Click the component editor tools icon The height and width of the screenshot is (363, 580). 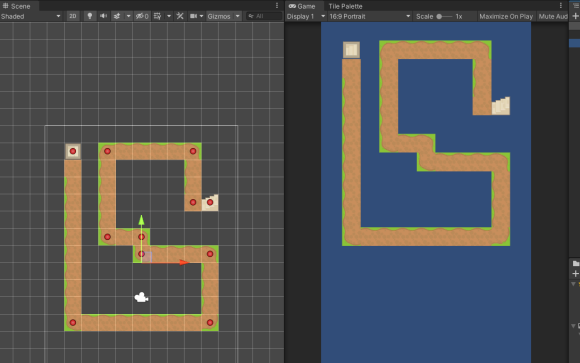180,16
